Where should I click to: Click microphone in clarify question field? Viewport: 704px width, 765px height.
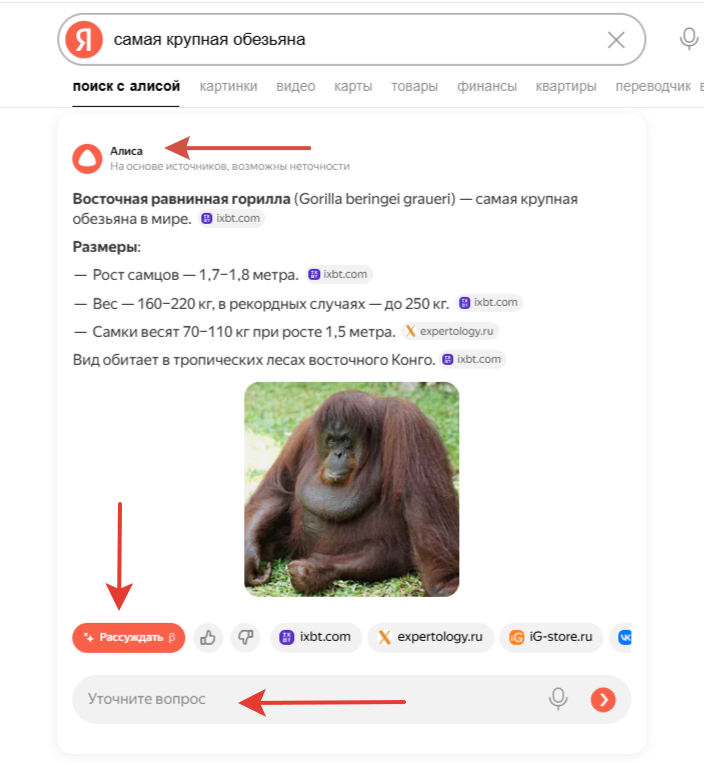[x=558, y=699]
